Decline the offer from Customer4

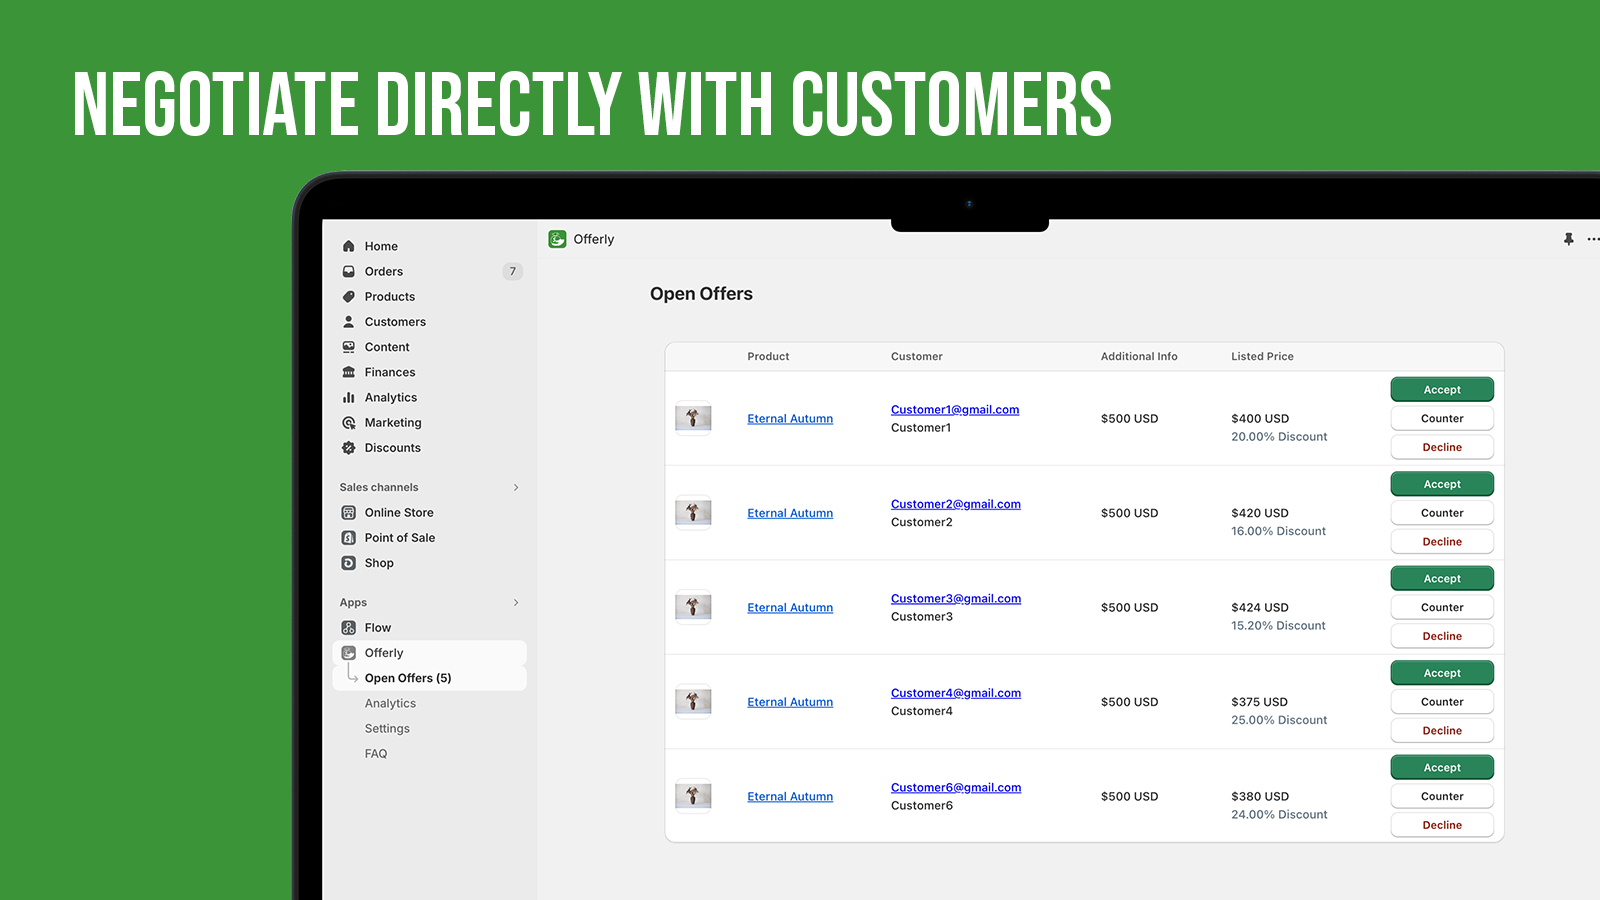(1442, 731)
